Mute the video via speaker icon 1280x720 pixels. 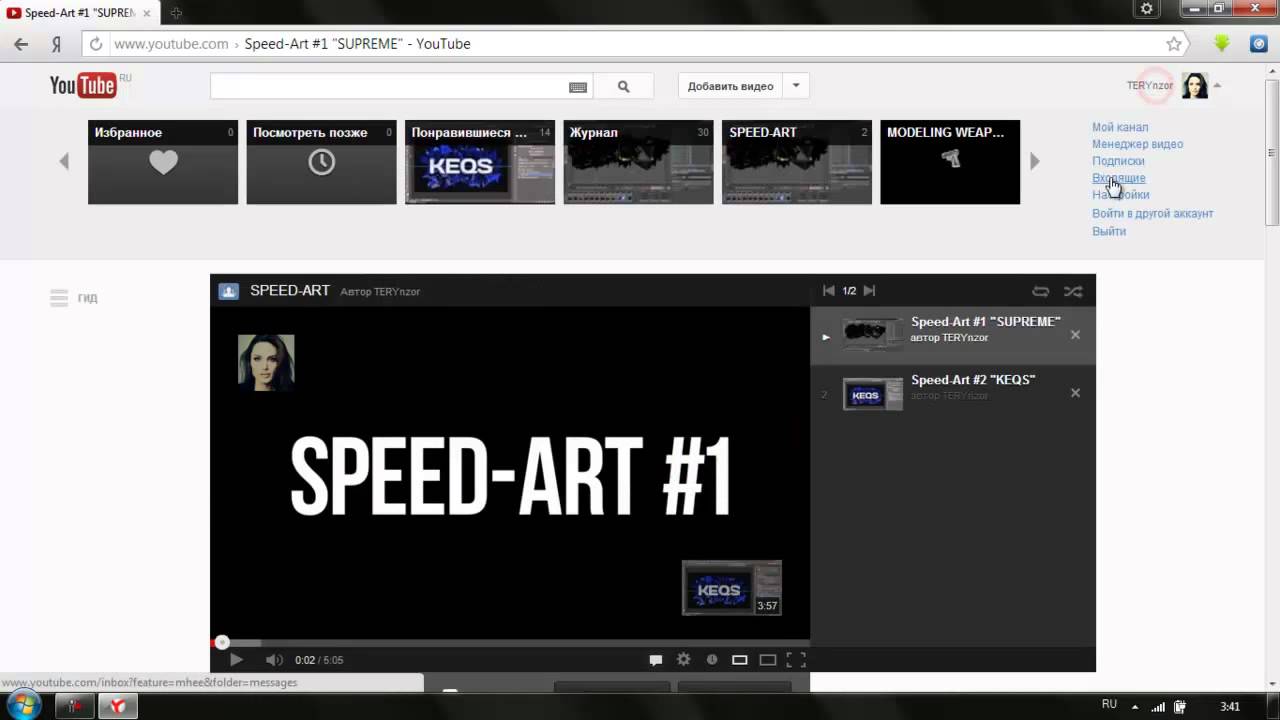pos(274,660)
